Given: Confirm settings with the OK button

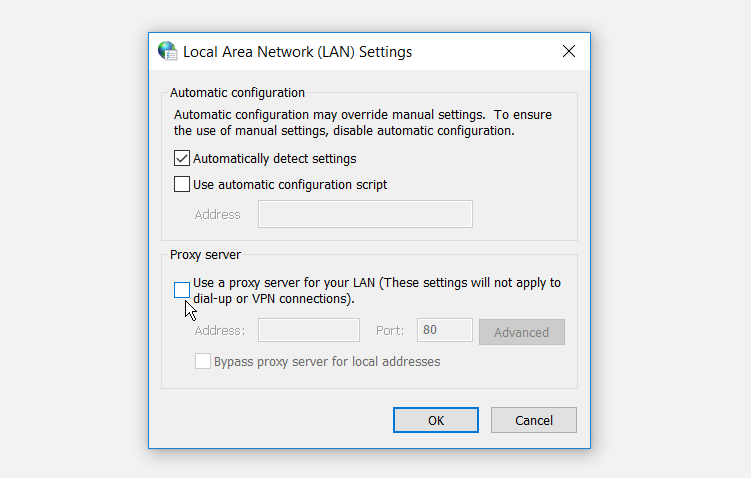Looking at the screenshot, I should tap(436, 420).
